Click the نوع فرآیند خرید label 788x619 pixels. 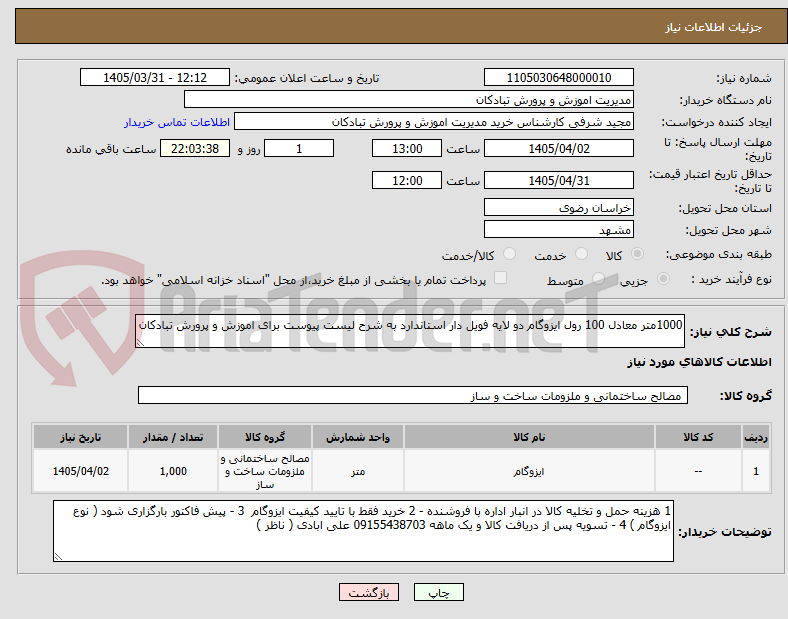[731, 279]
